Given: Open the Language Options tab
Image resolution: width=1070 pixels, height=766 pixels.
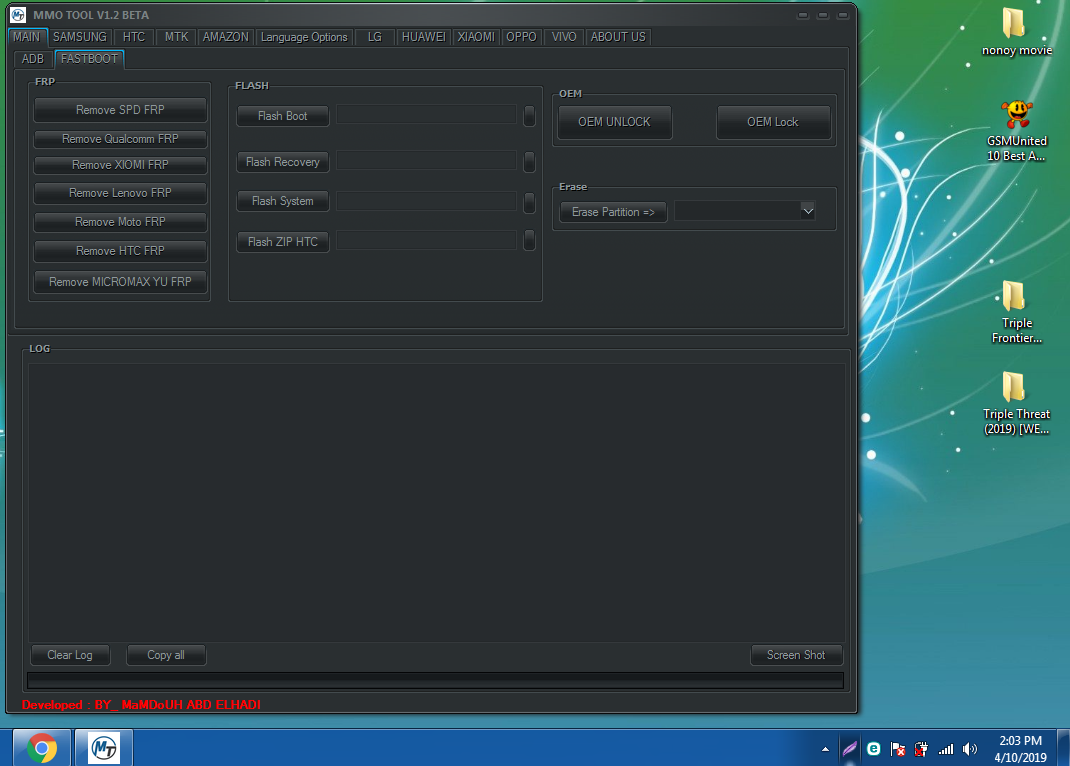Looking at the screenshot, I should [x=304, y=37].
